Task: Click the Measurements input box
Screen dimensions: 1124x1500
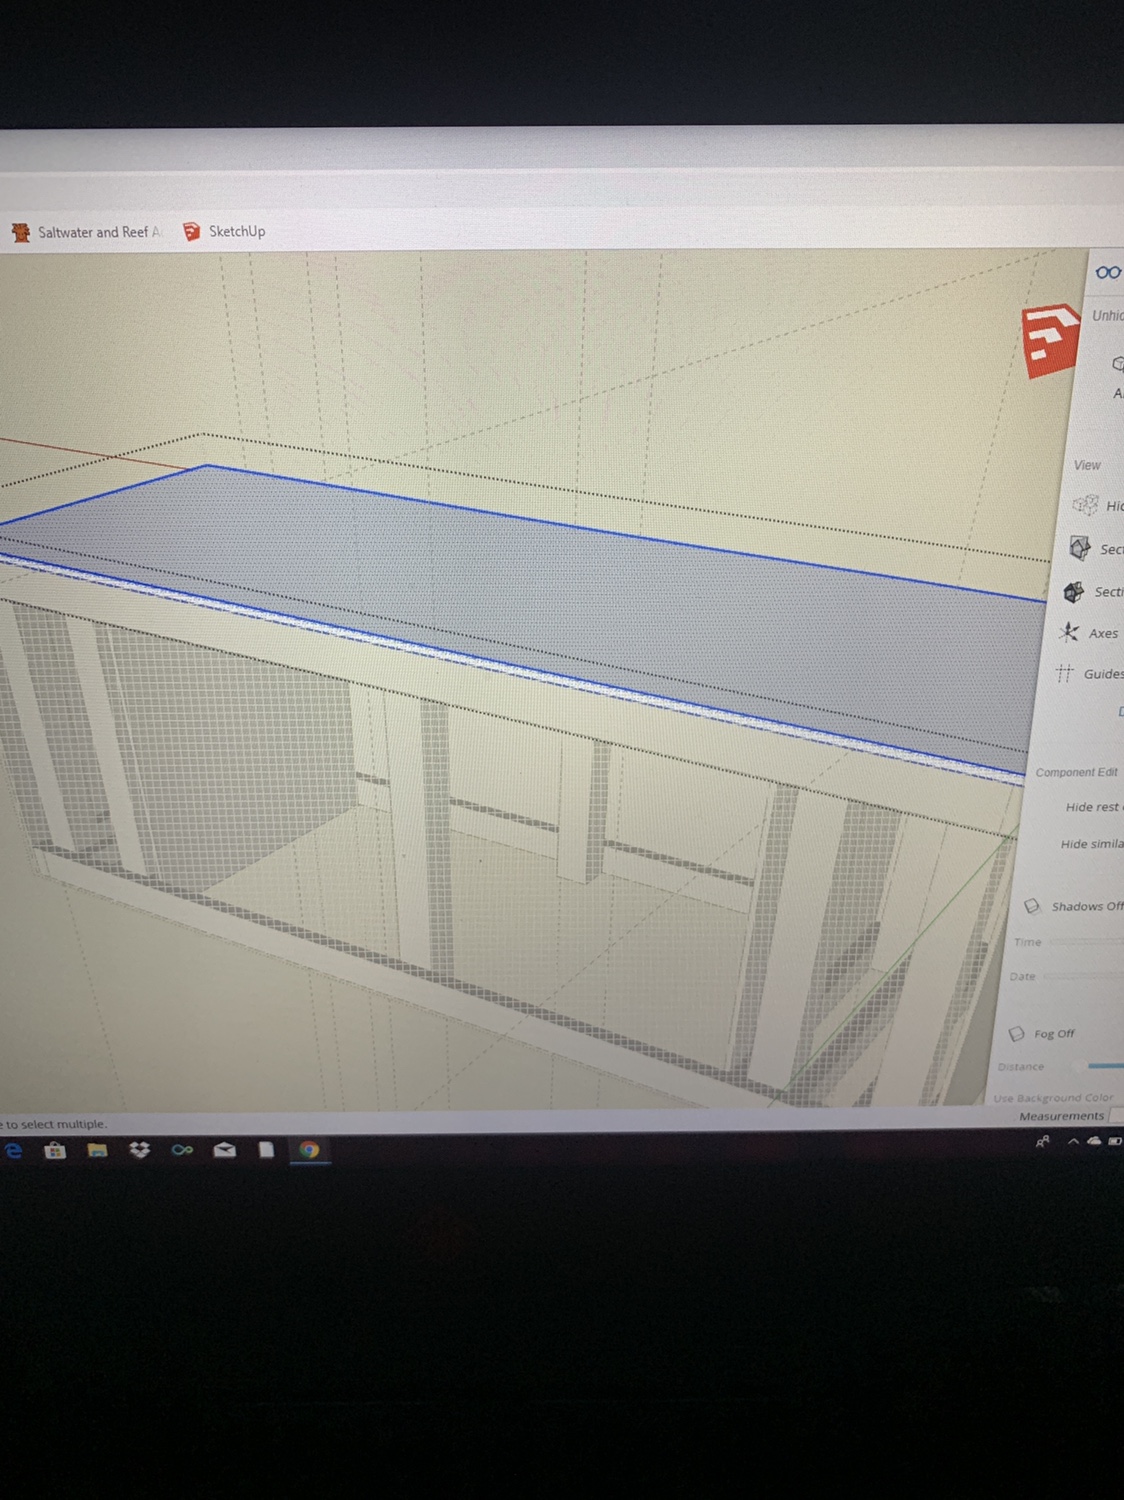Action: 1117,1115
